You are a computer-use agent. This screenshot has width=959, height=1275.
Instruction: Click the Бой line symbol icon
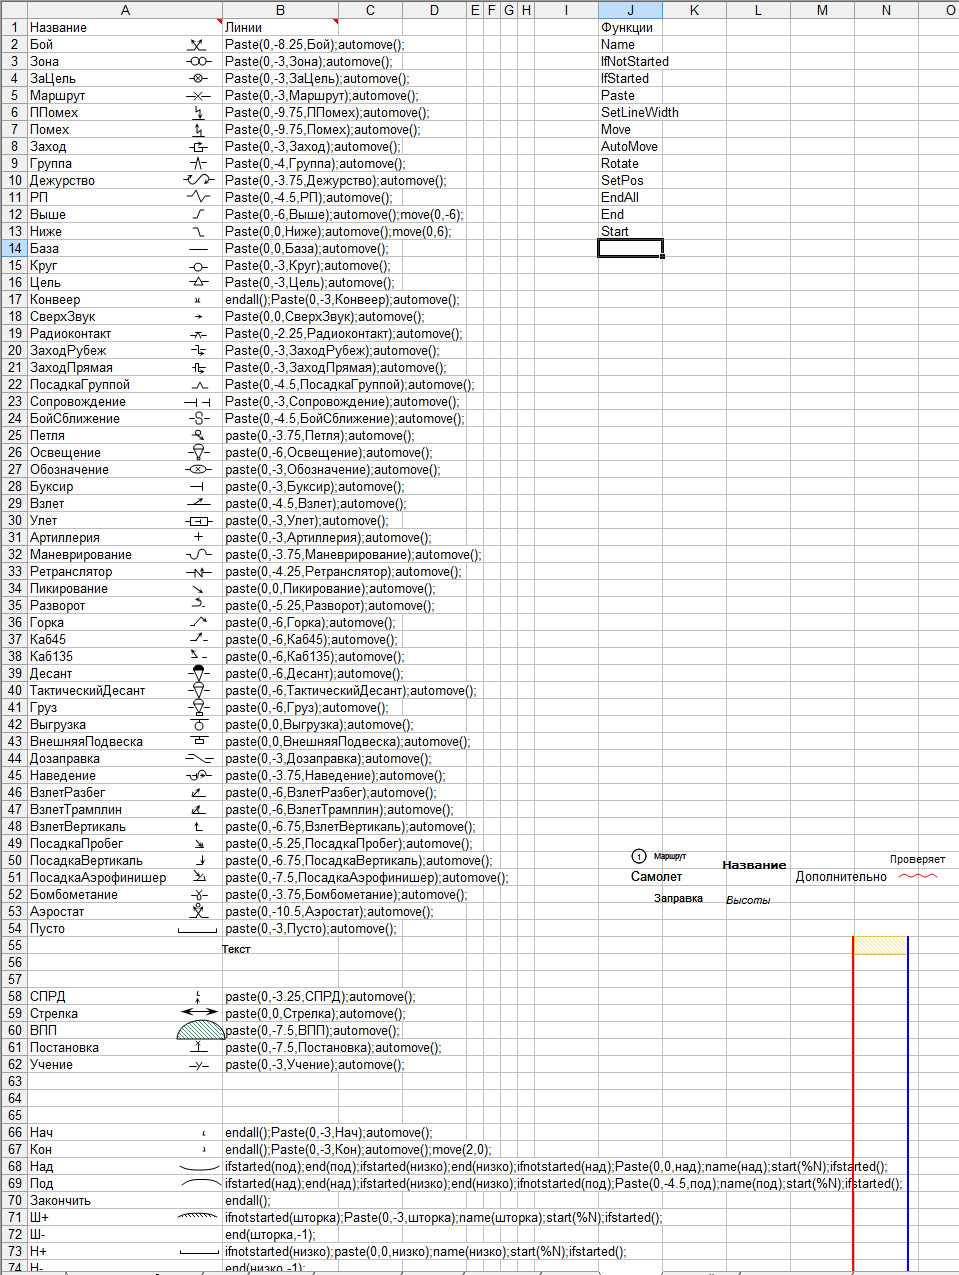(x=198, y=45)
